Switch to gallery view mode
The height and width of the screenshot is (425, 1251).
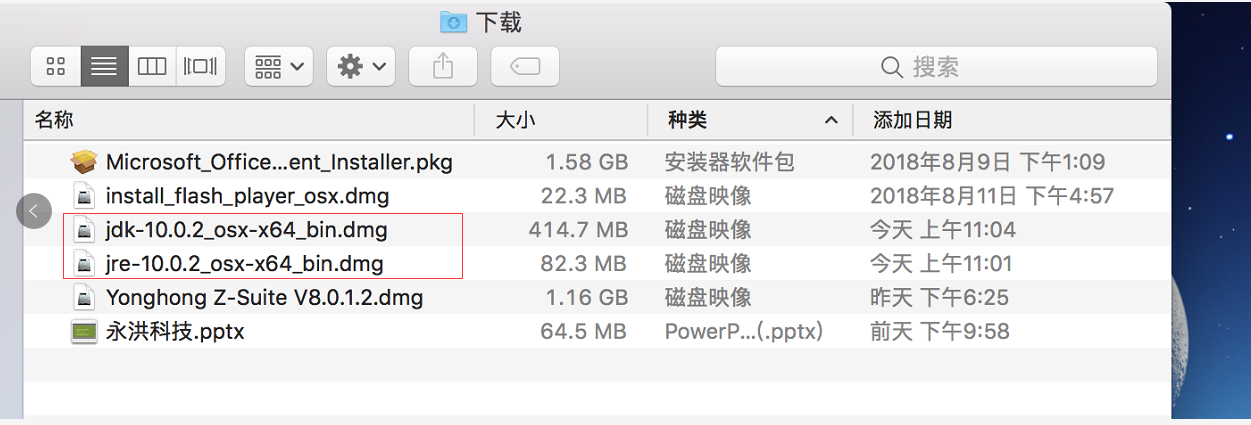point(200,67)
